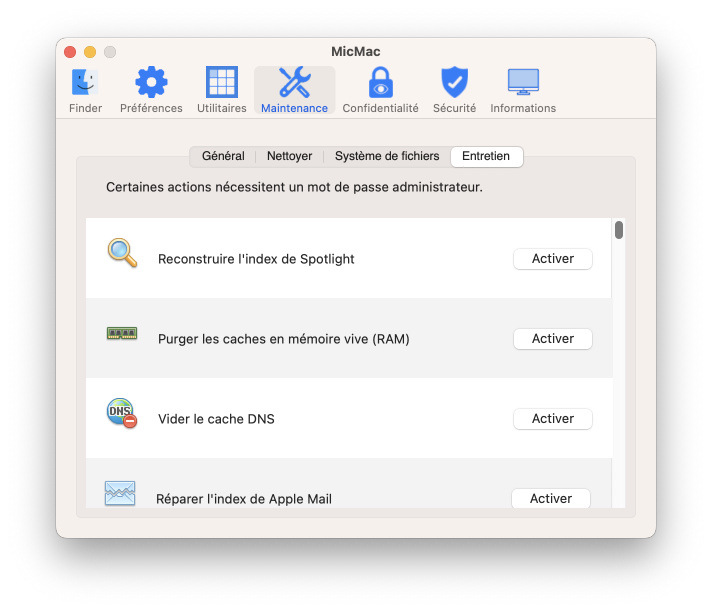Open the Nettoyer tab
712x612 pixels.
tap(289, 156)
